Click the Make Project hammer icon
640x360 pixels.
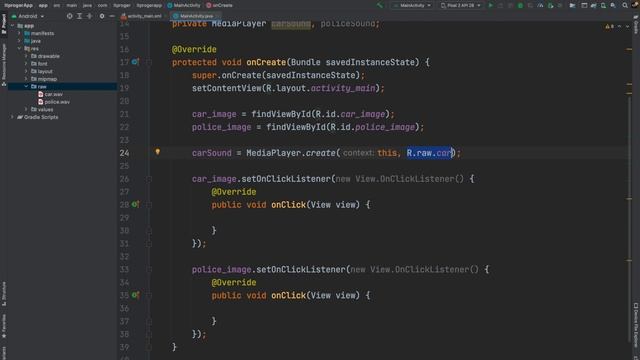point(380,5)
